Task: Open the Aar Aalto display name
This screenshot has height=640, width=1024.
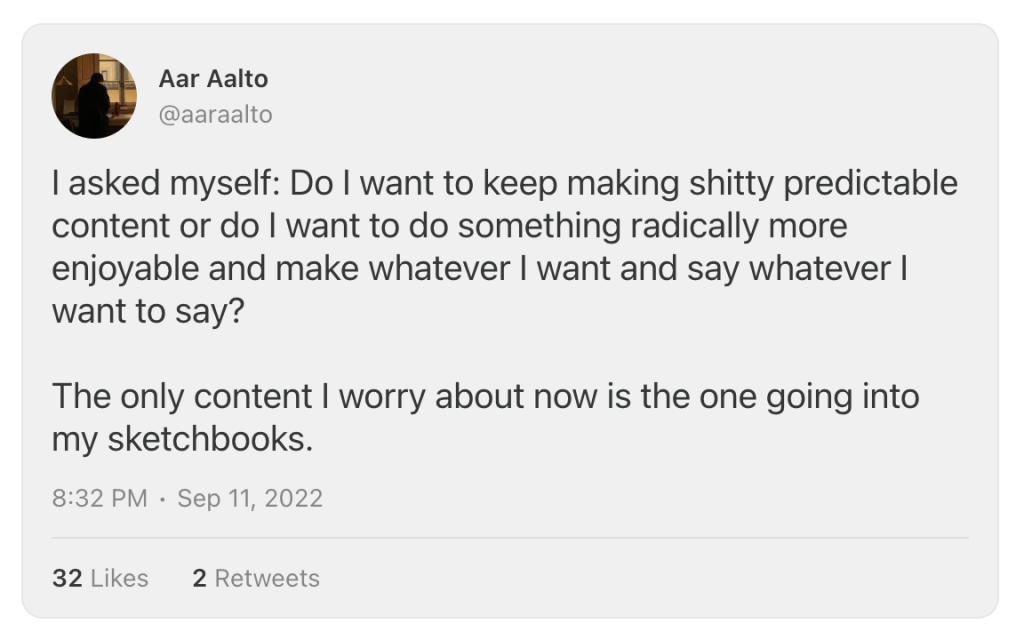Action: [213, 78]
